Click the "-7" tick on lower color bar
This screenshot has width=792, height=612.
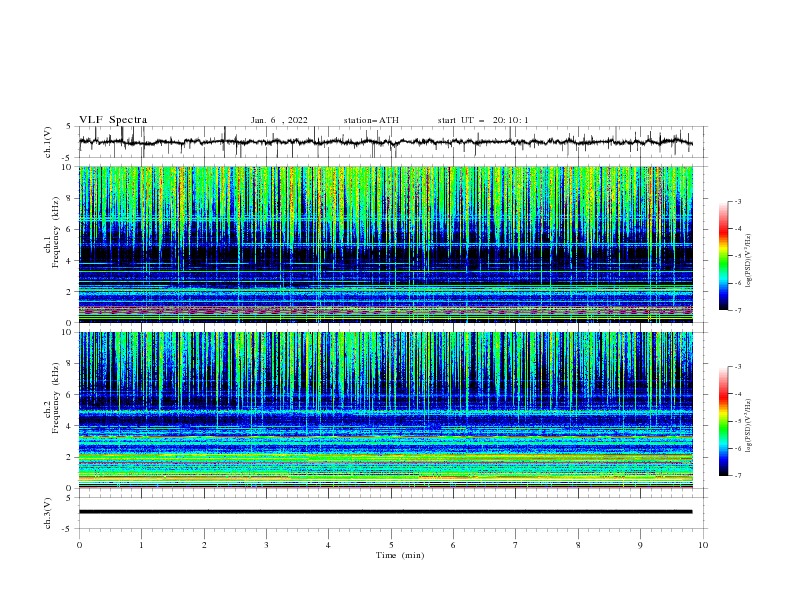(737, 476)
